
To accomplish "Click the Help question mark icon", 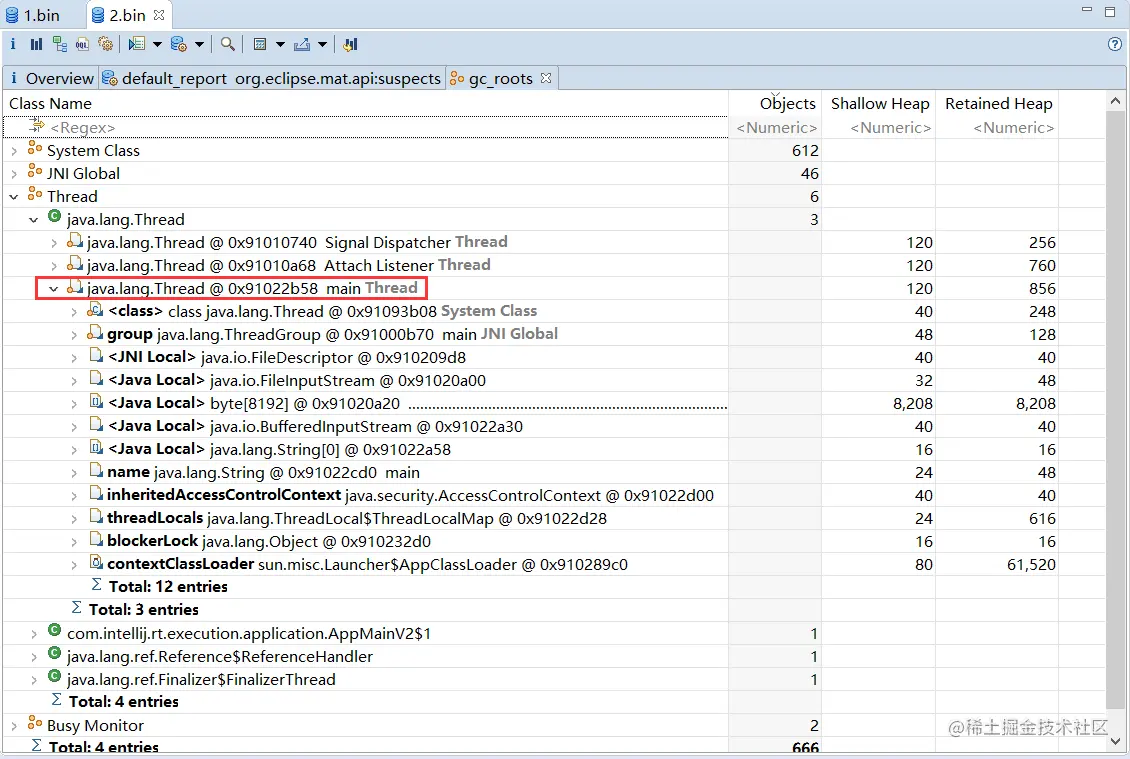I will (x=1114, y=44).
